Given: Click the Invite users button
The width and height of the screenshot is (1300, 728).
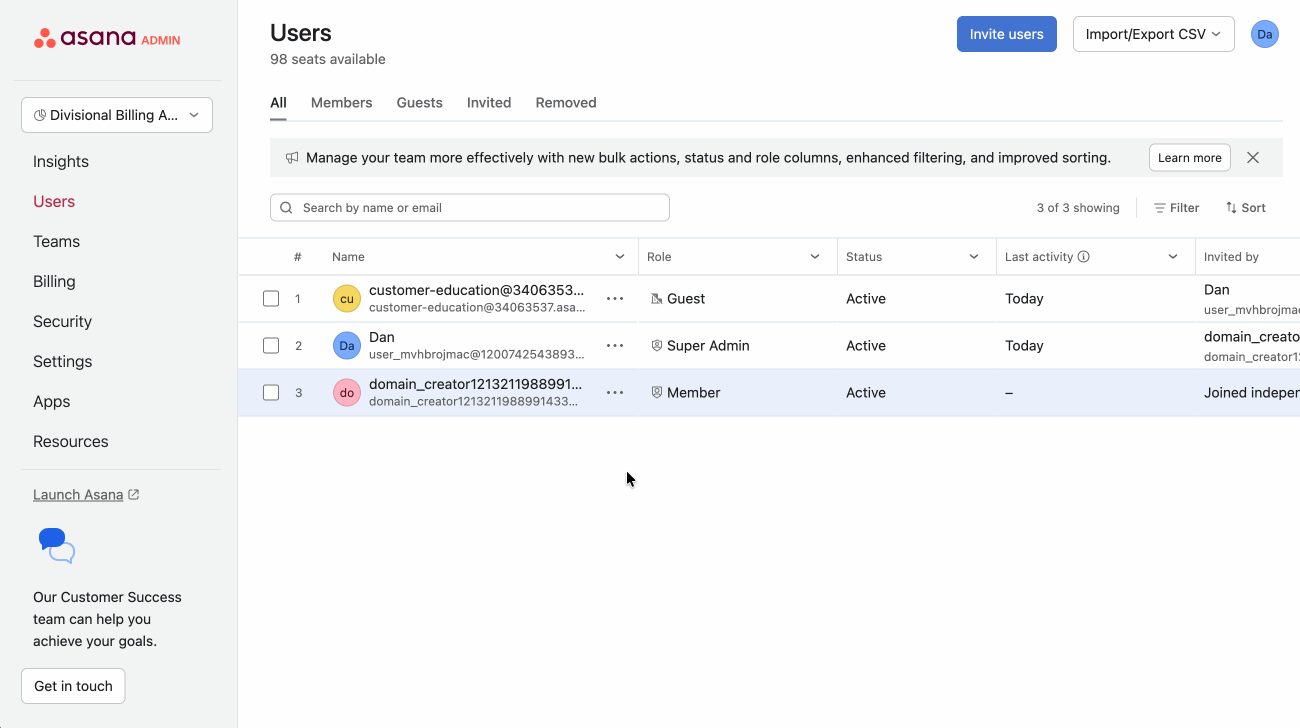Looking at the screenshot, I should (1006, 34).
